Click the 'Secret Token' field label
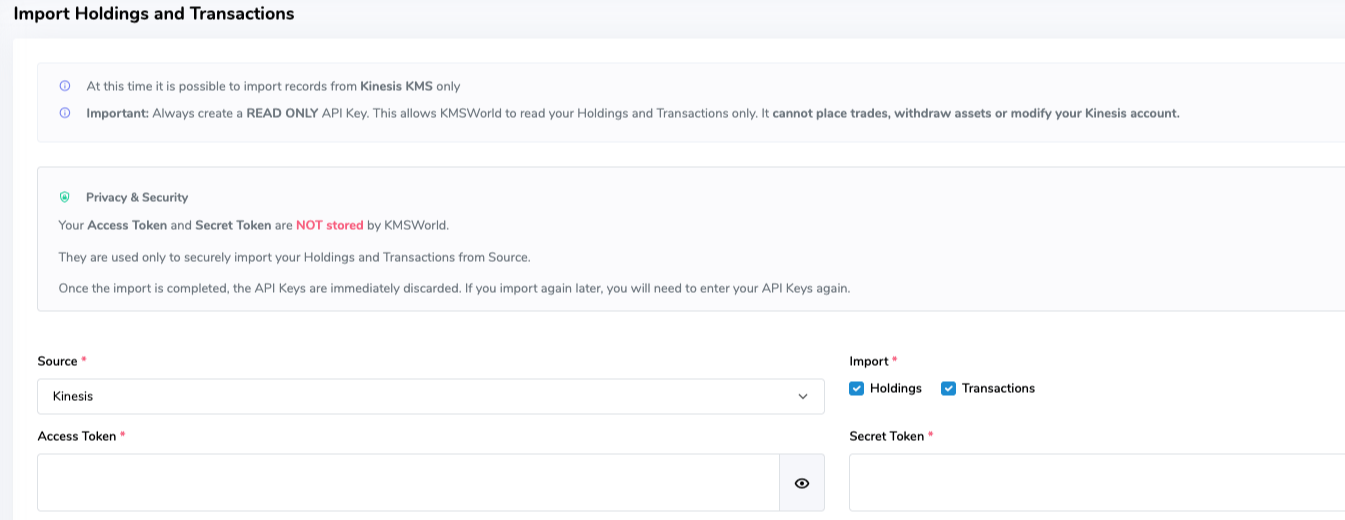Viewport: 1345px width, 520px height. click(887, 436)
